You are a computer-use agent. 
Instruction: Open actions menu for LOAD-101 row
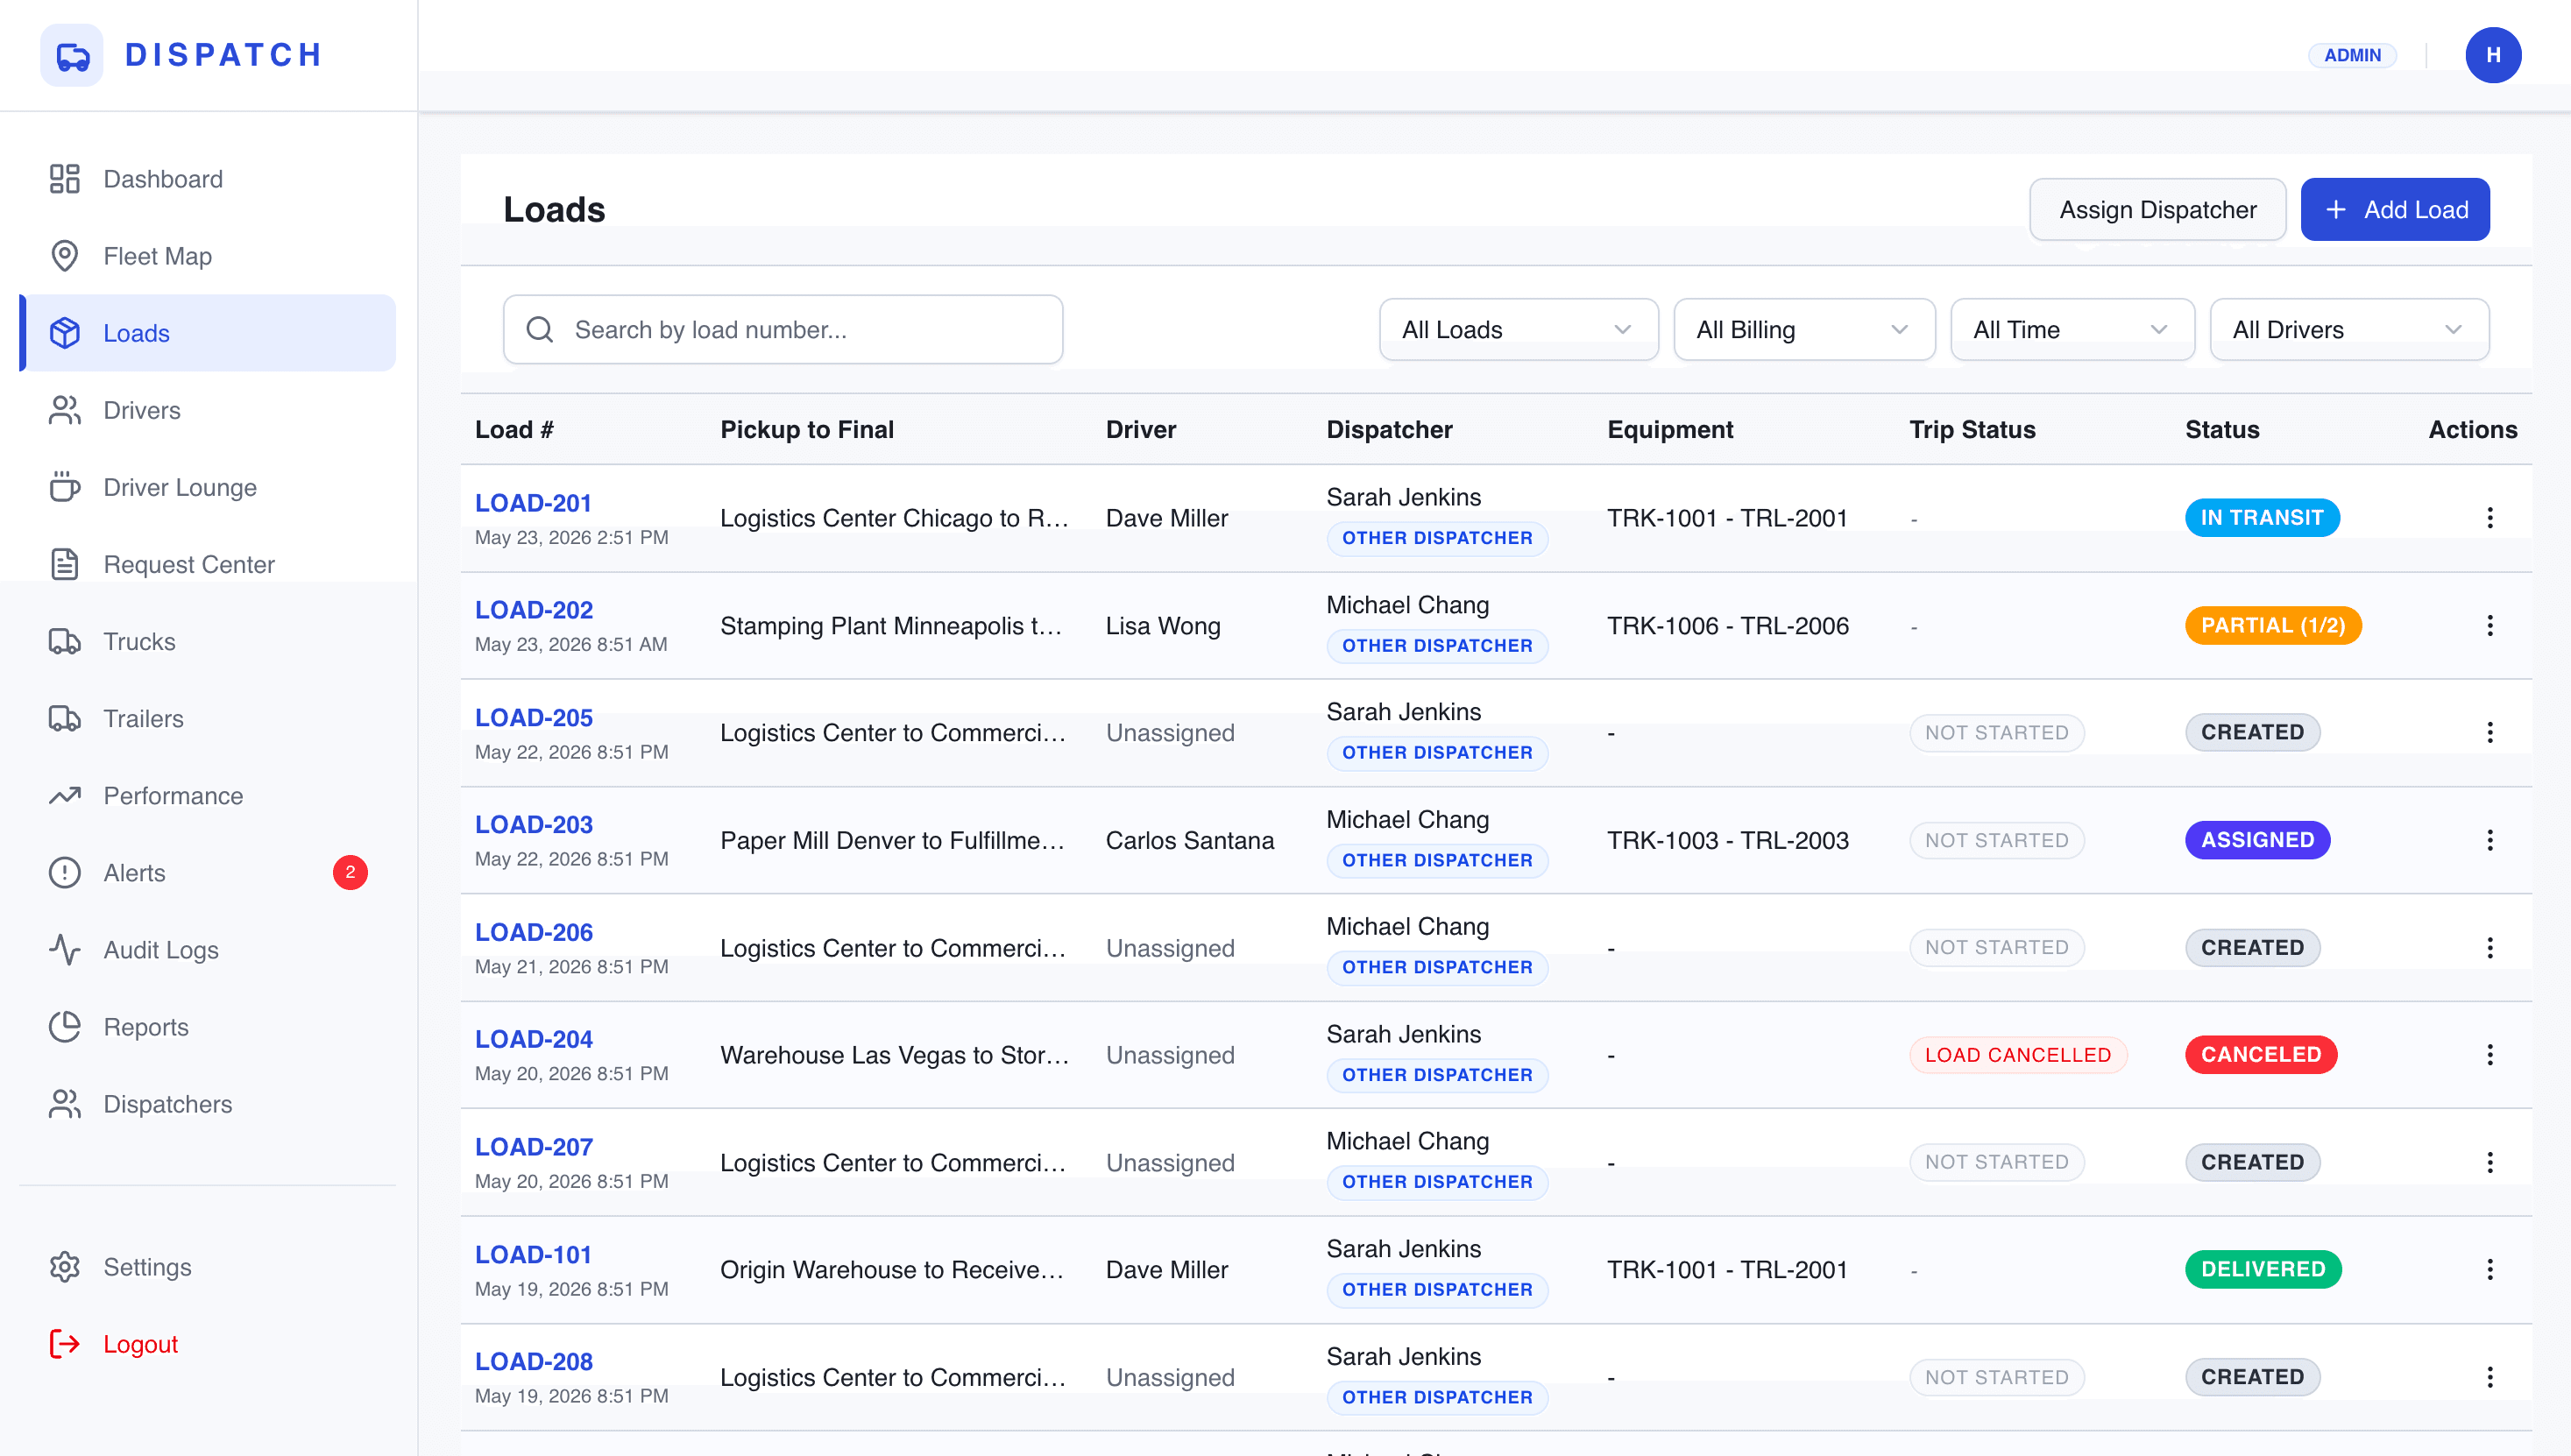pos(2489,1269)
